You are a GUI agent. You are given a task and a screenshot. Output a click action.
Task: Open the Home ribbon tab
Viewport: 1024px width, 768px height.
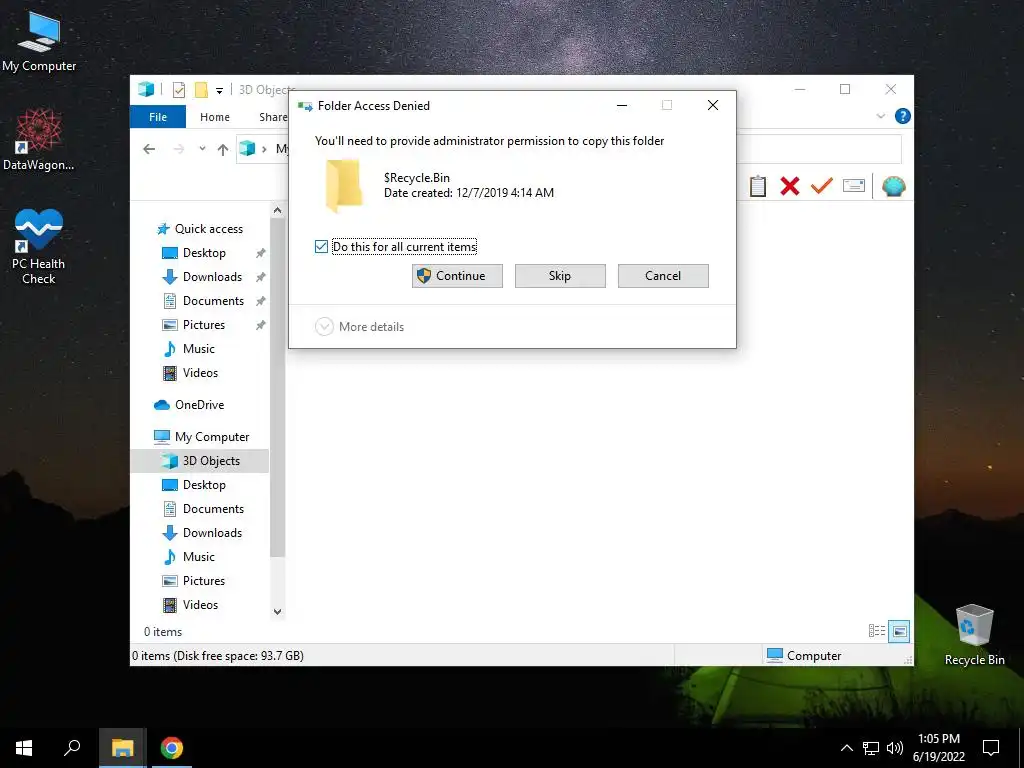pyautogui.click(x=215, y=117)
